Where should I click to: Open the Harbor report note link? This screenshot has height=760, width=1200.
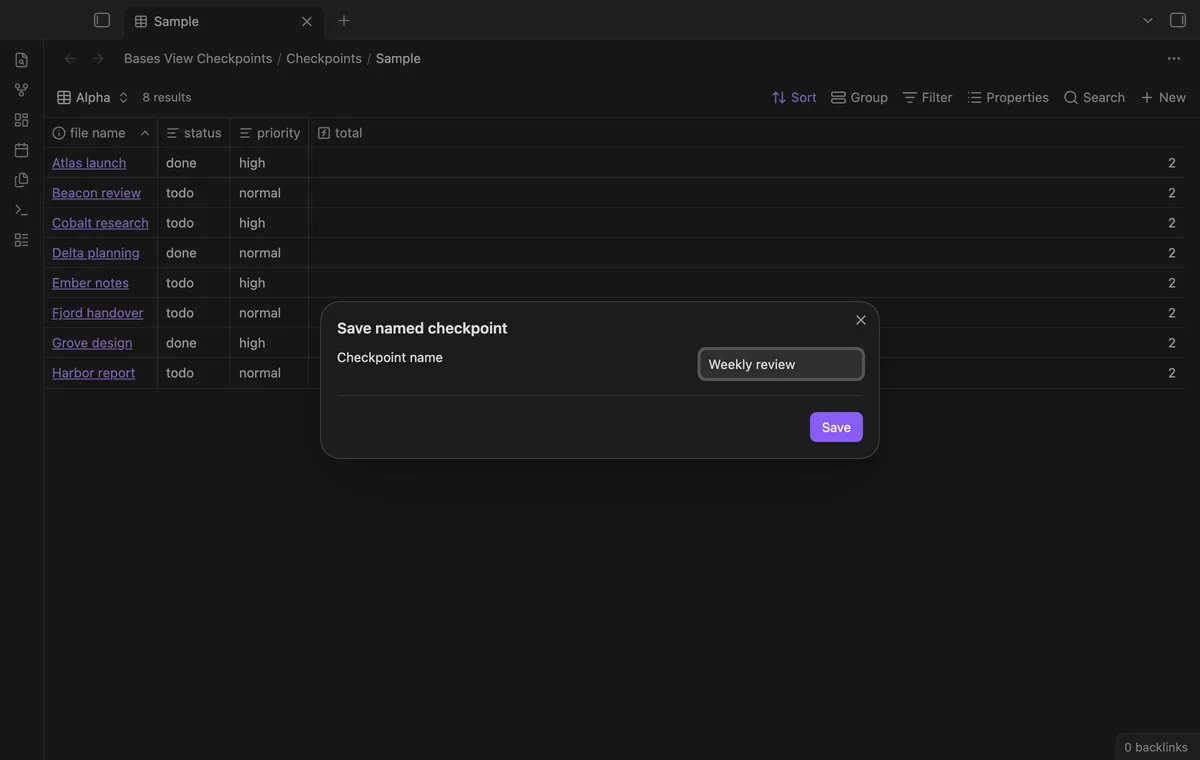(x=93, y=373)
